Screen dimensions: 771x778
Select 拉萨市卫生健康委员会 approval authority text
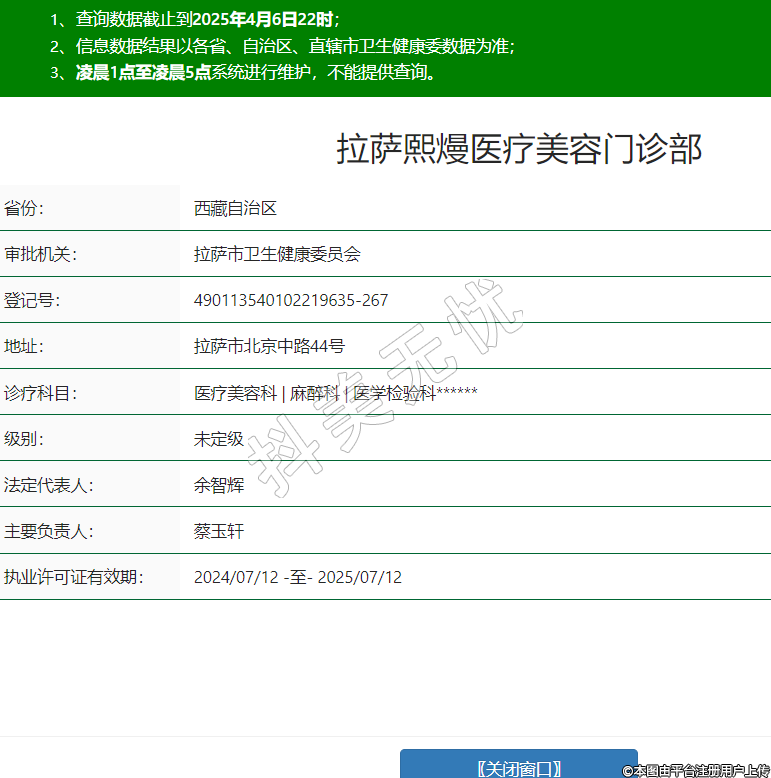point(277,254)
